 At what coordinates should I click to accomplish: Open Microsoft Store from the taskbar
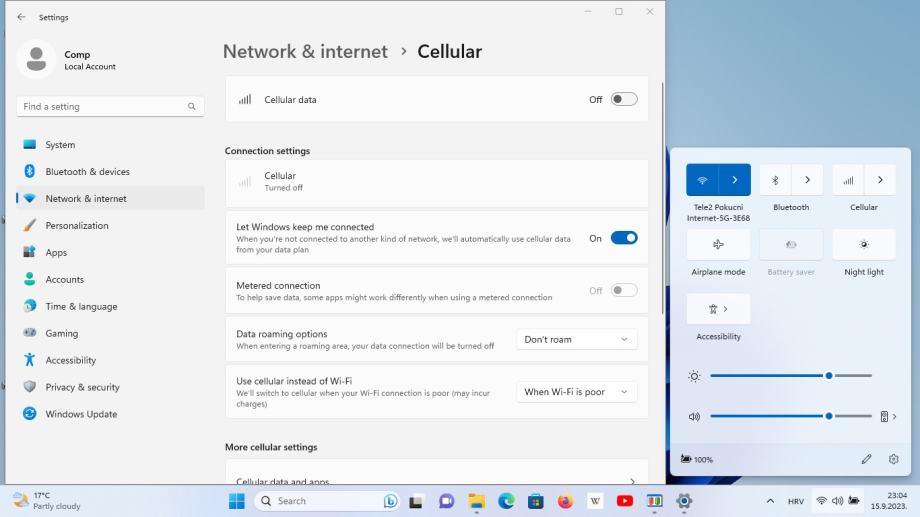pyautogui.click(x=536, y=501)
